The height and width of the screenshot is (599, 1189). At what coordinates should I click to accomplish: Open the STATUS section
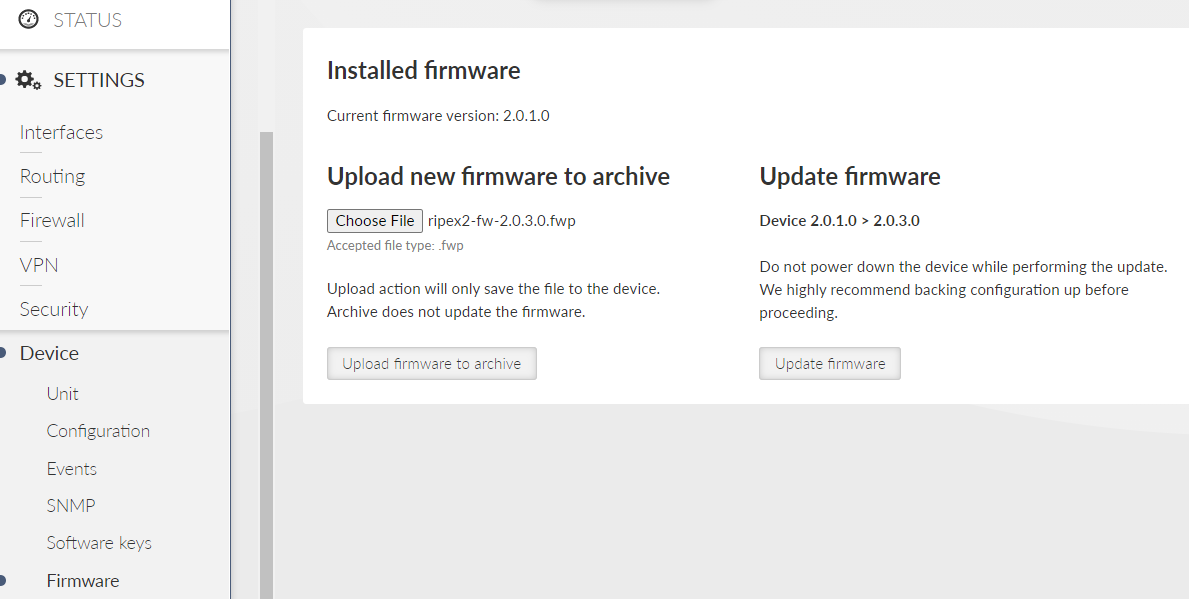pyautogui.click(x=87, y=20)
